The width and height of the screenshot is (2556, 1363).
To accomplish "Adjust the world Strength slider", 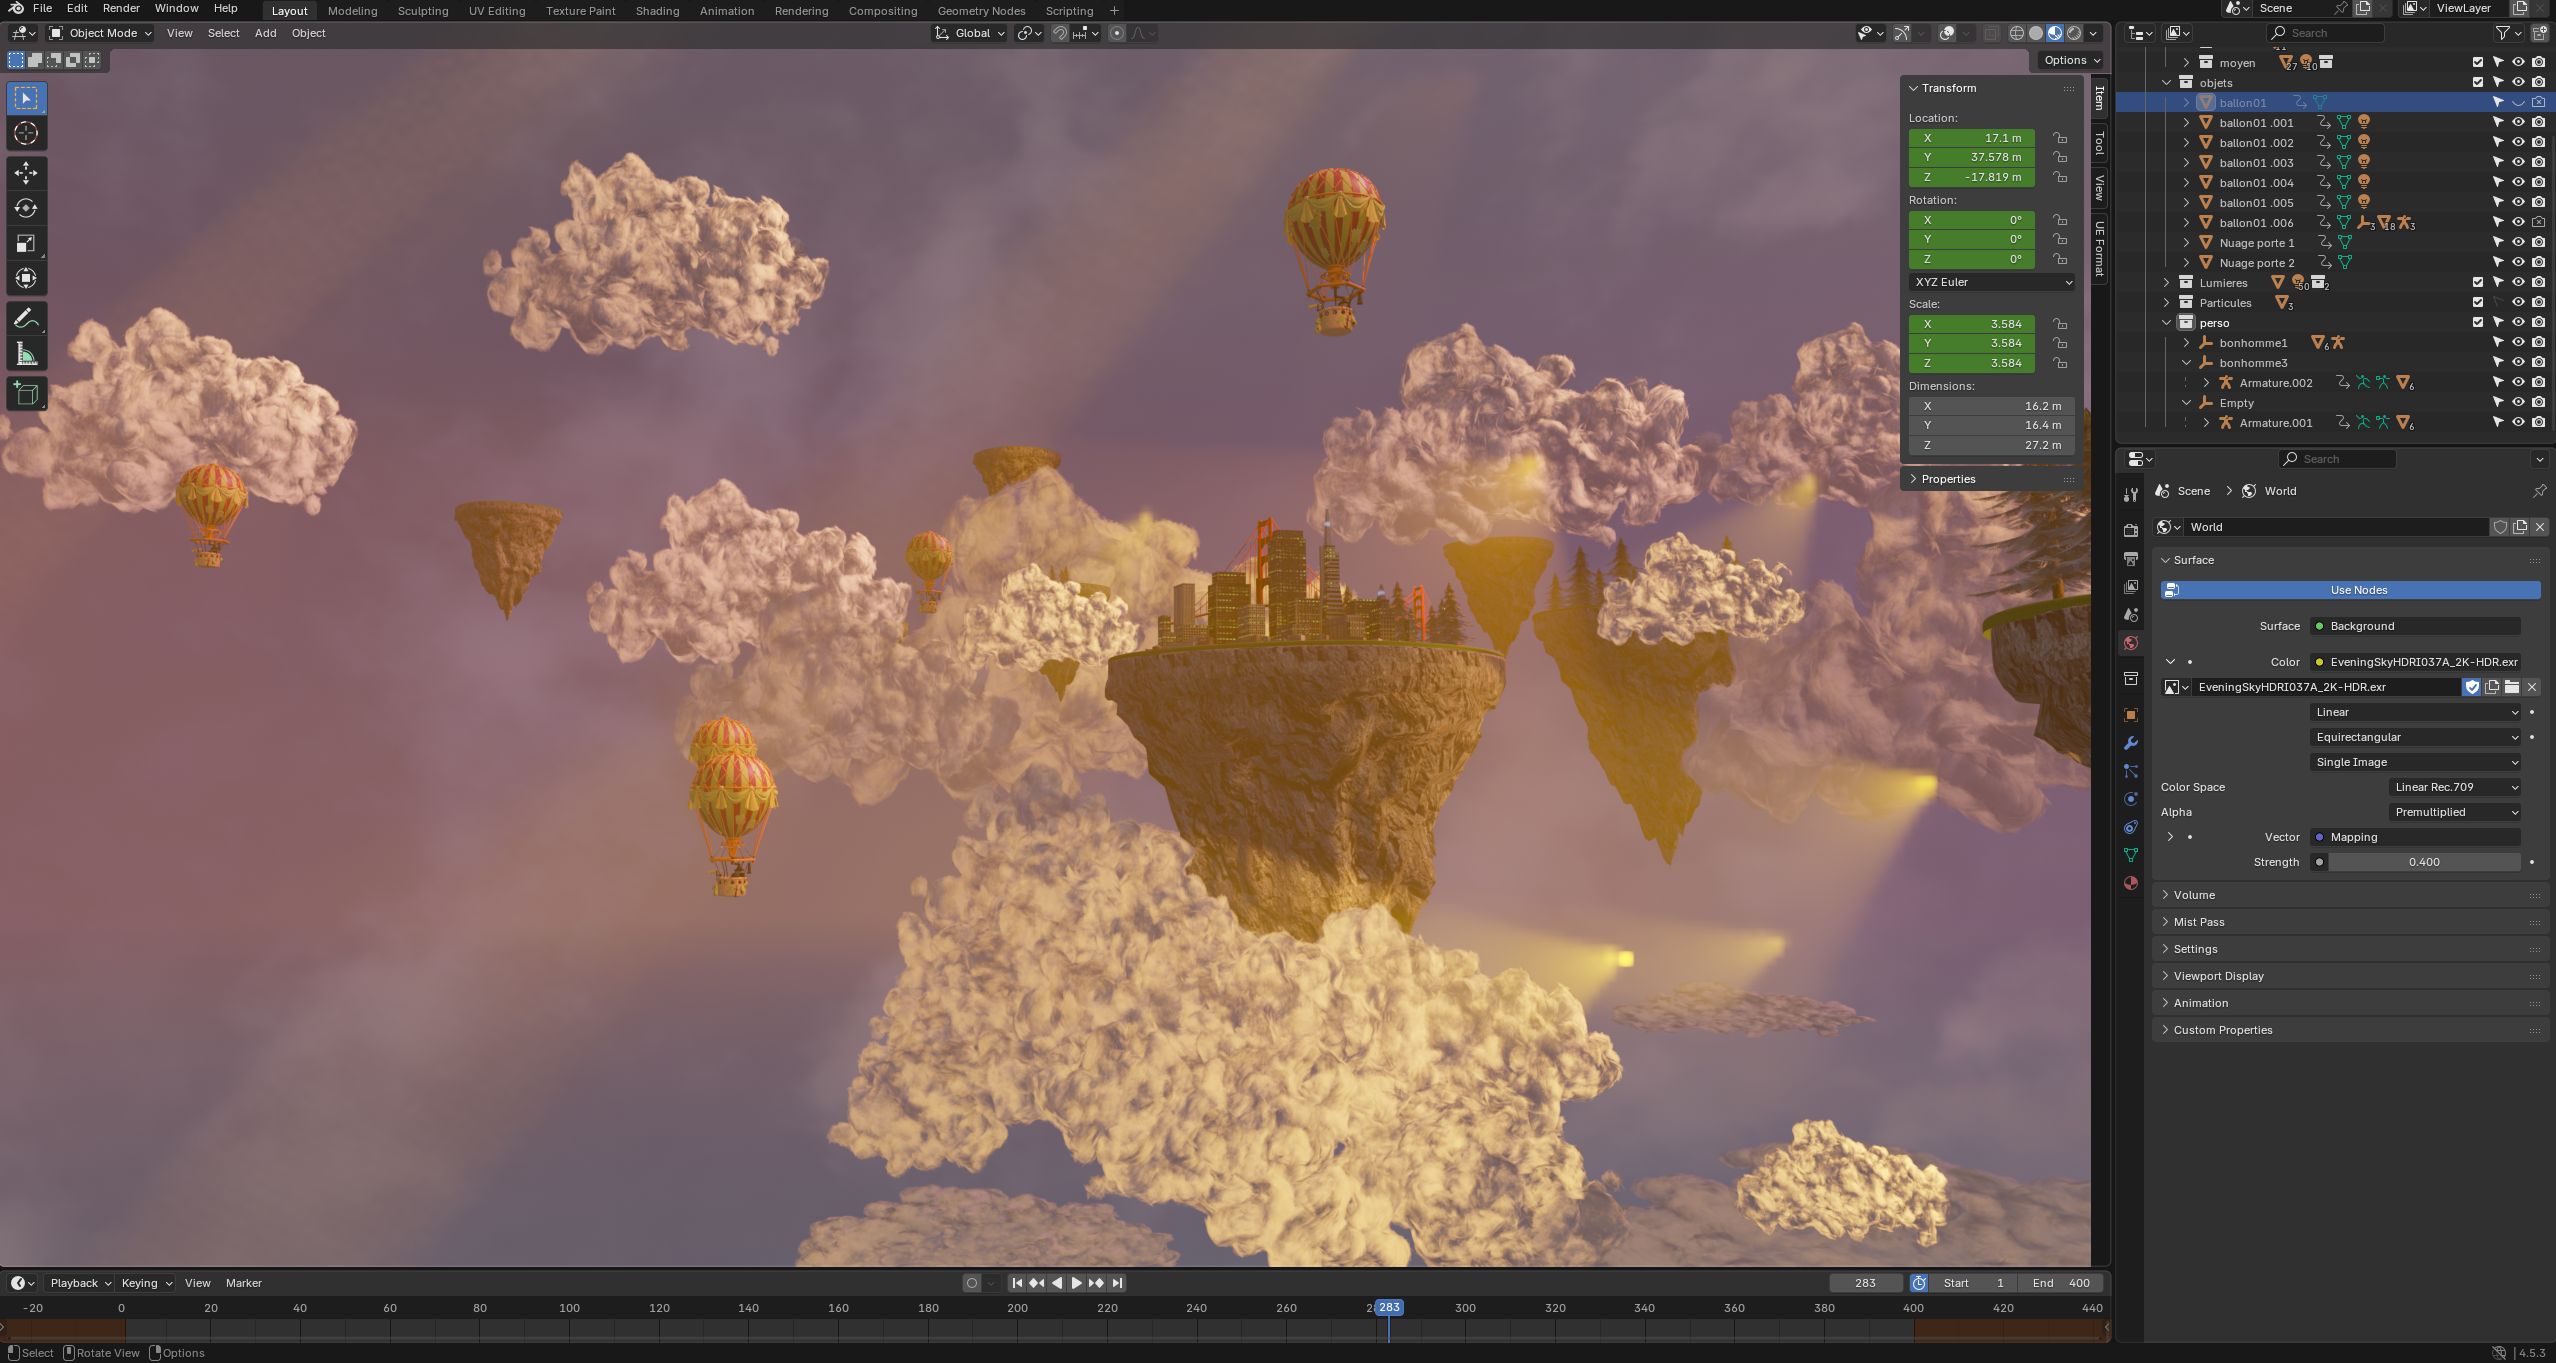I will [x=2423, y=862].
